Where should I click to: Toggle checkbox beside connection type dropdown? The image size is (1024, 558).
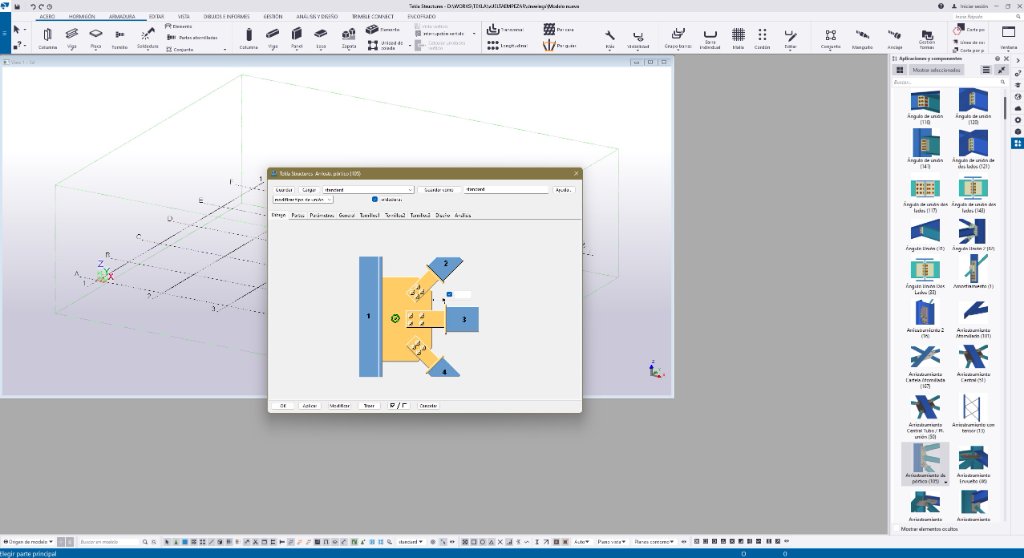pos(374,199)
